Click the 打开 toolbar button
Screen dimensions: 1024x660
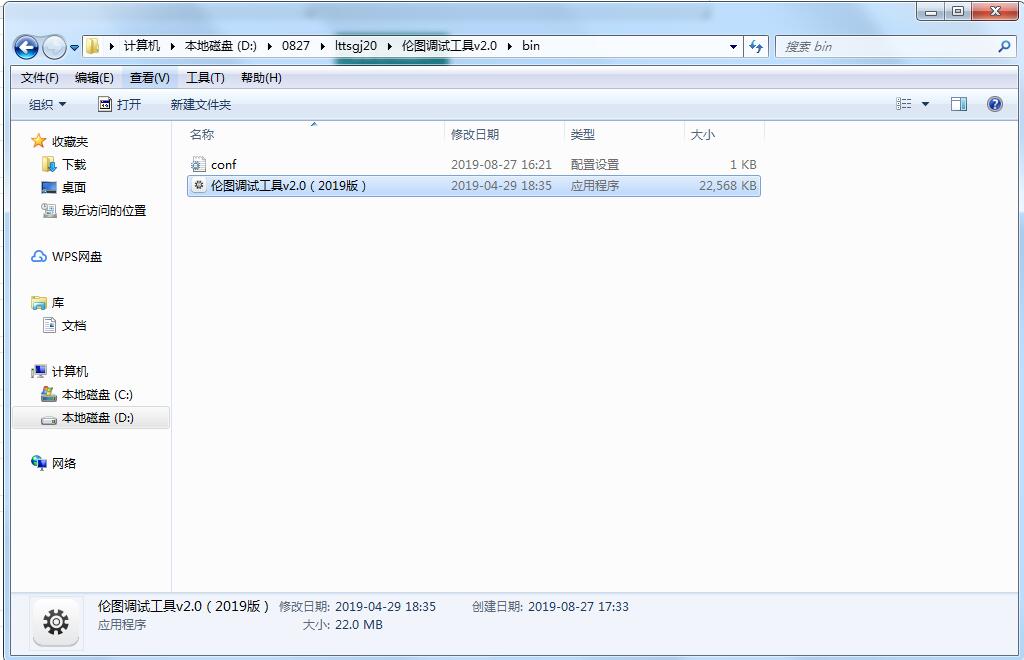click(x=120, y=104)
